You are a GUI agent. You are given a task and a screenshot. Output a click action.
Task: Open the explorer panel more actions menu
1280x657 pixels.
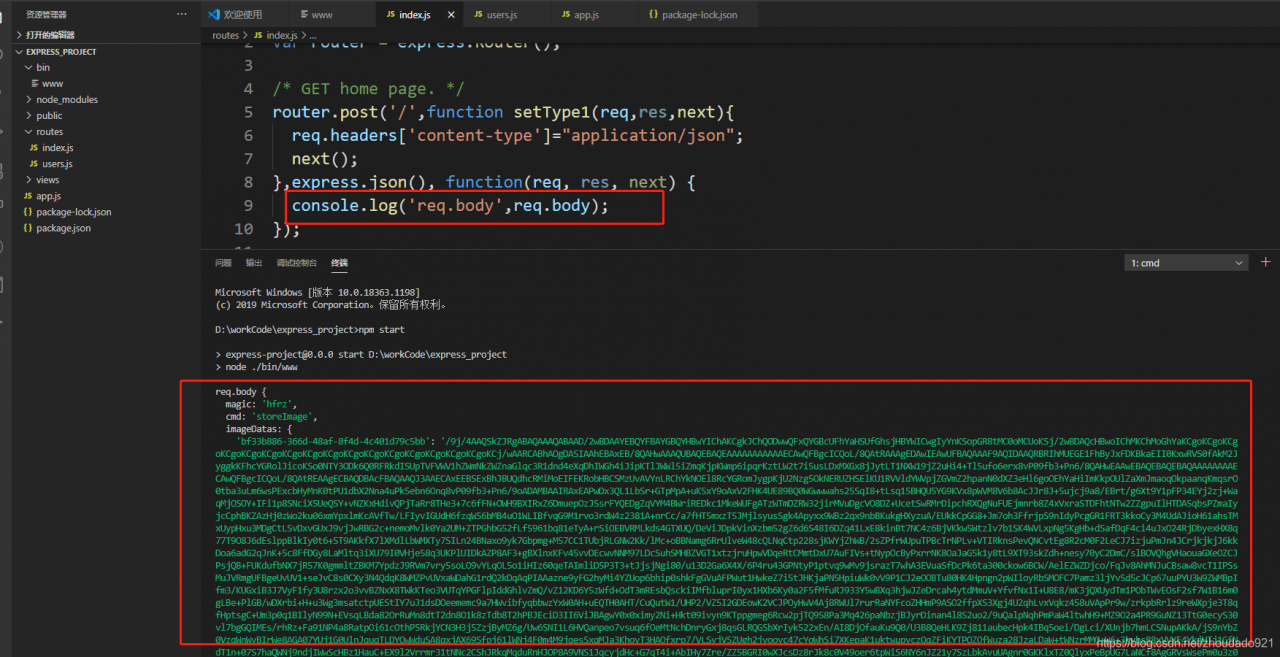click(x=181, y=15)
